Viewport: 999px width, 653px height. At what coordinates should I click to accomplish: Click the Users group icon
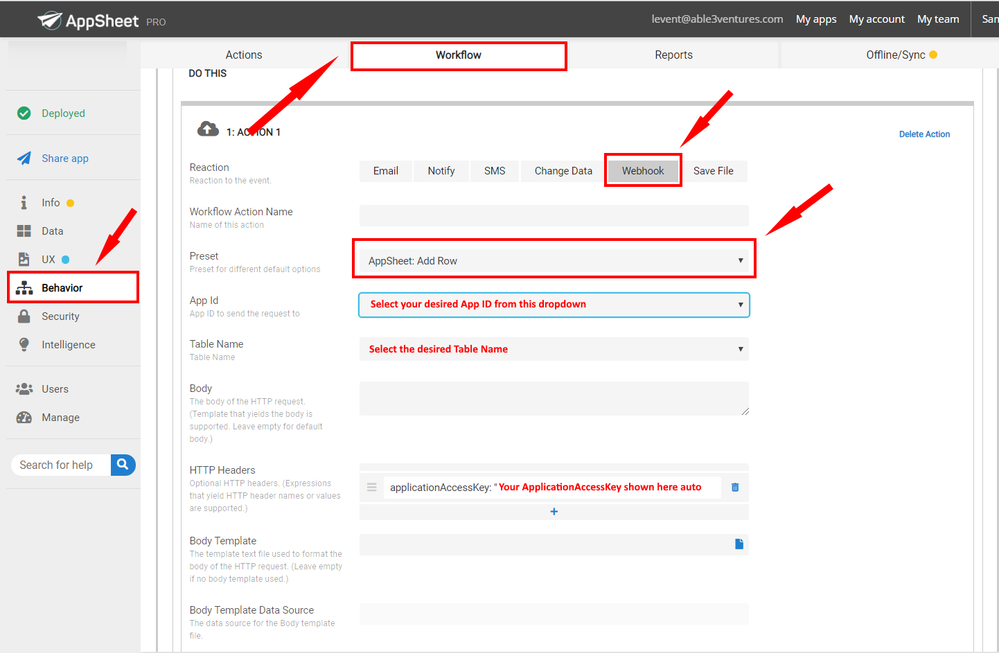(24, 389)
